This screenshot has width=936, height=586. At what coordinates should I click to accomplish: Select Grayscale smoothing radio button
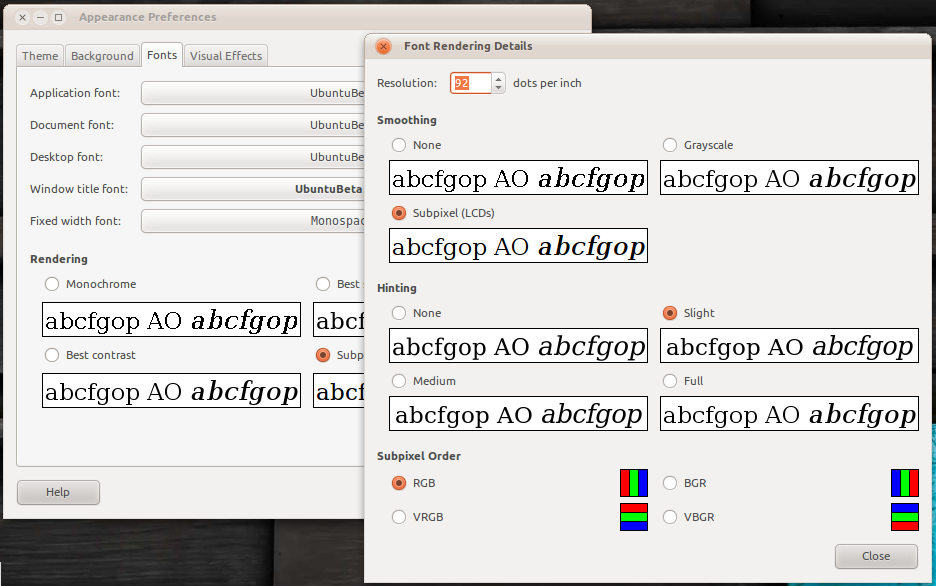(x=670, y=145)
